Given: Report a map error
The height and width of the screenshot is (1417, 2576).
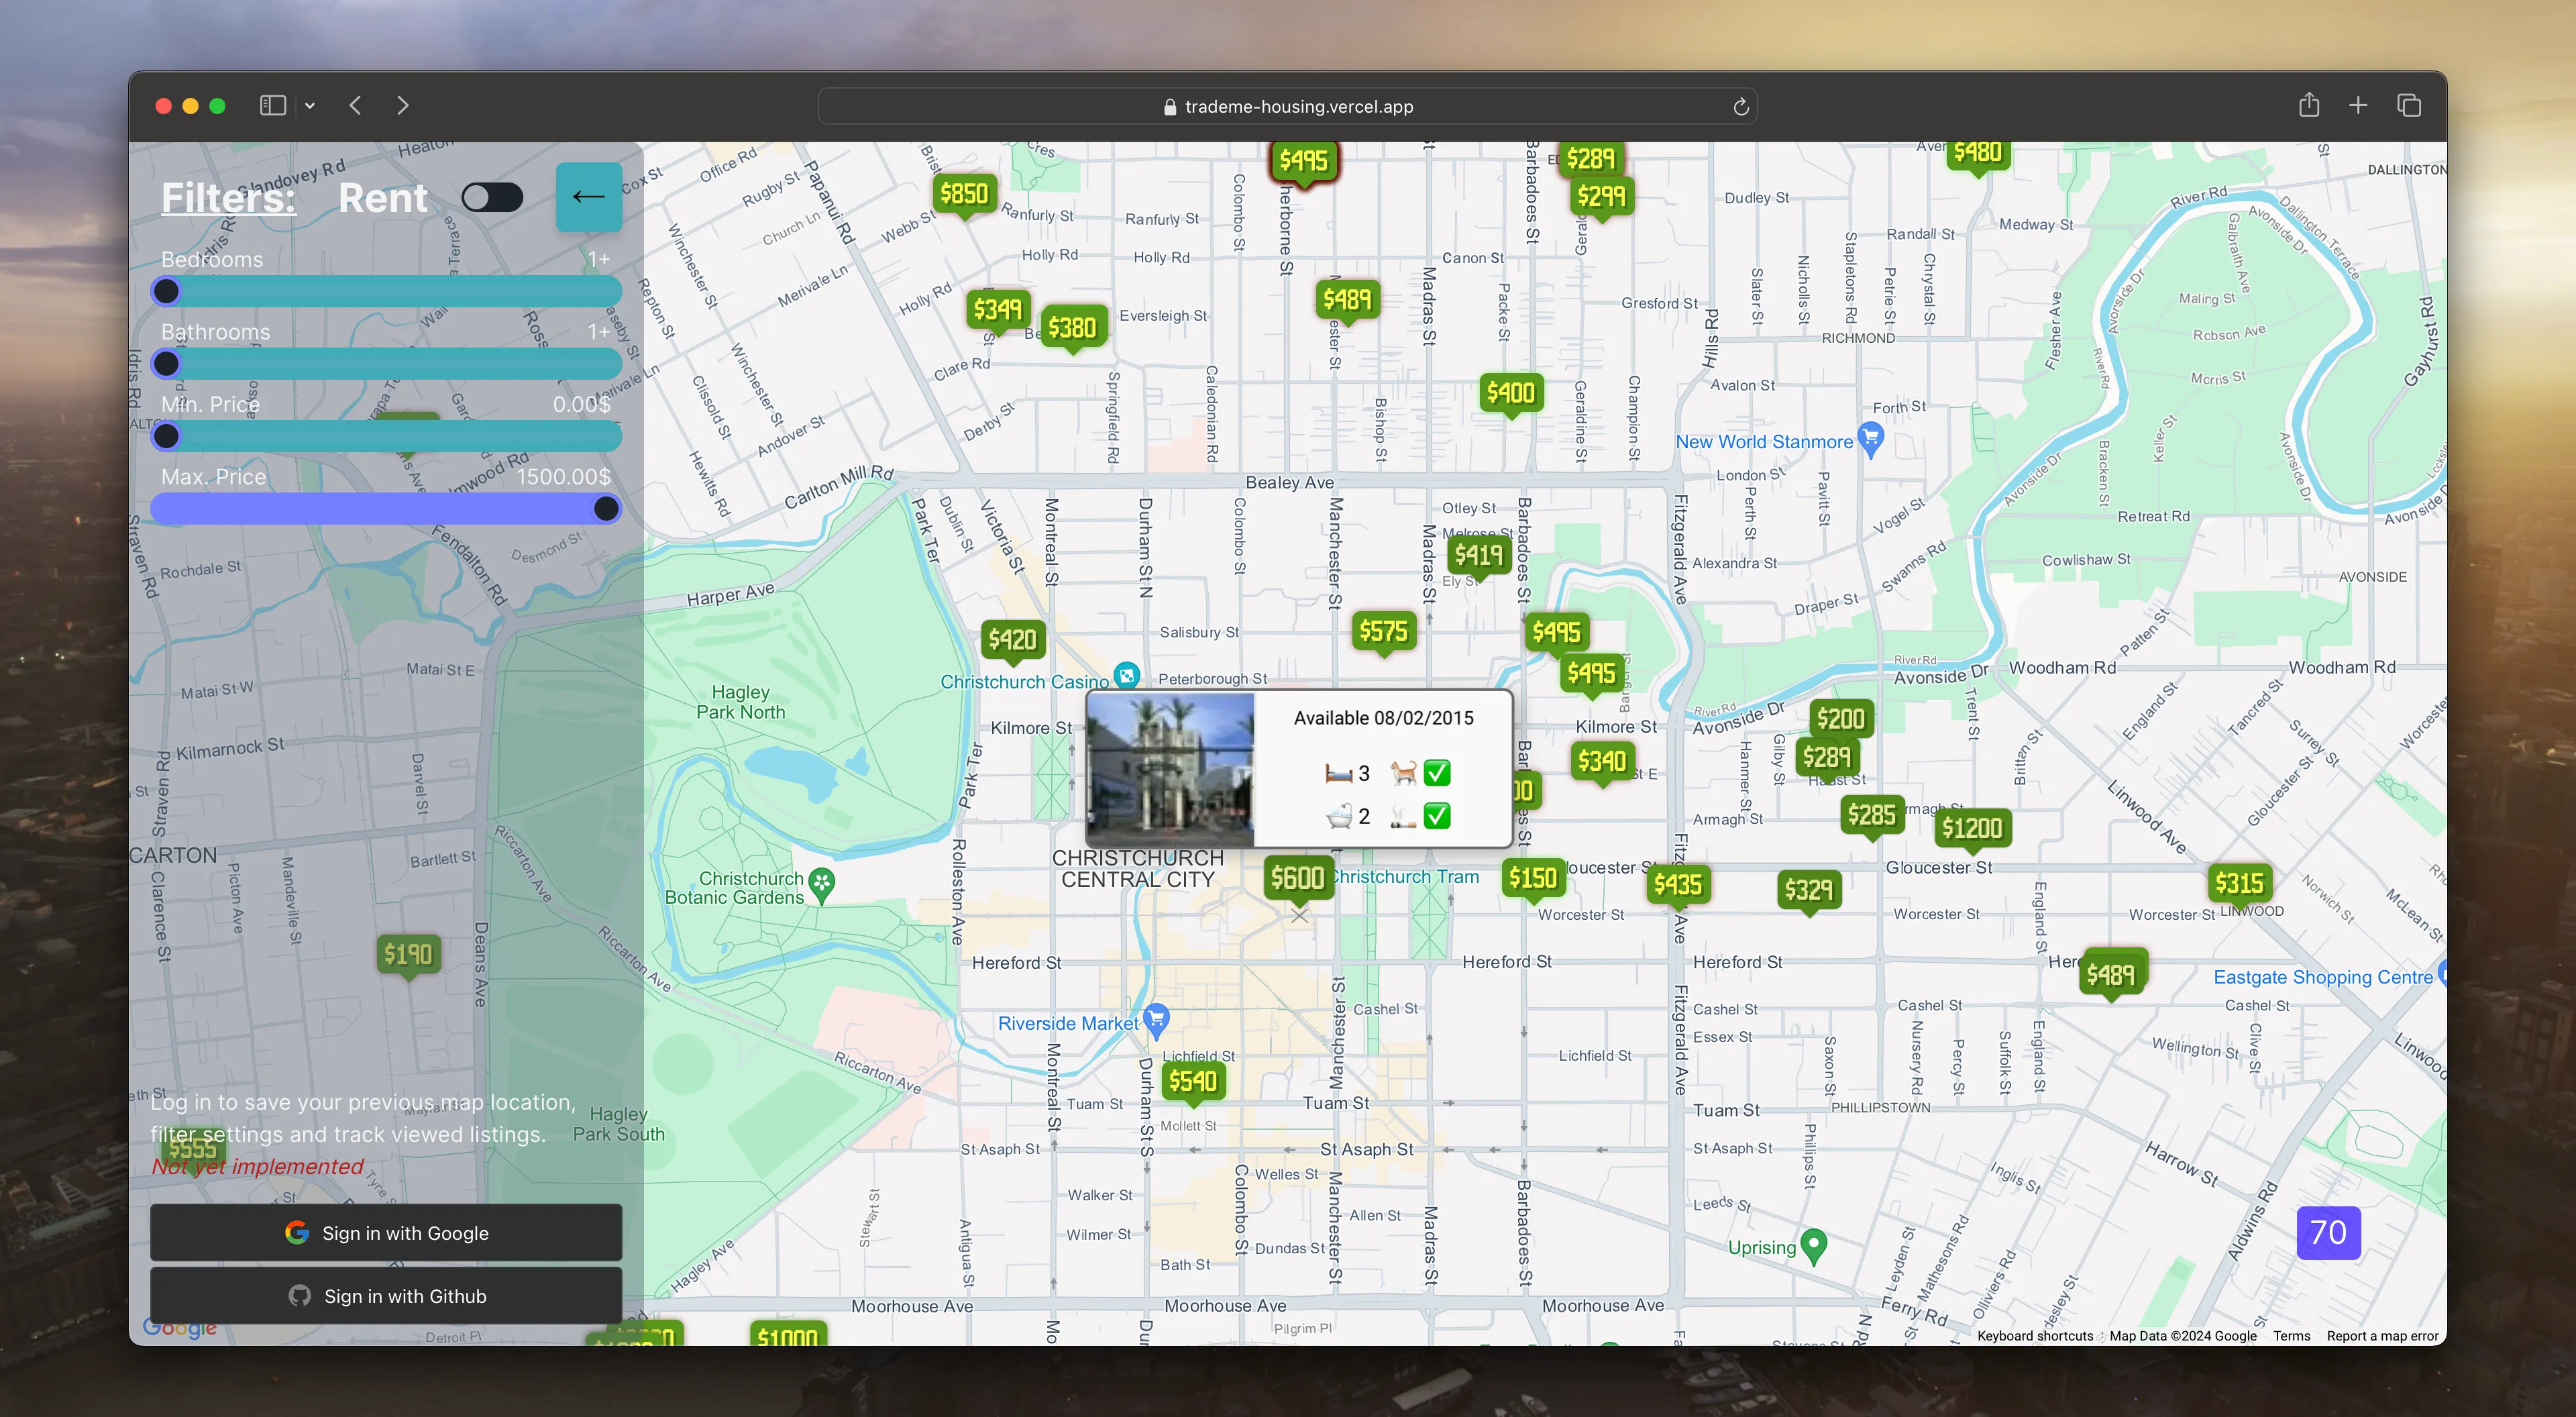Looking at the screenshot, I should (x=2382, y=1336).
